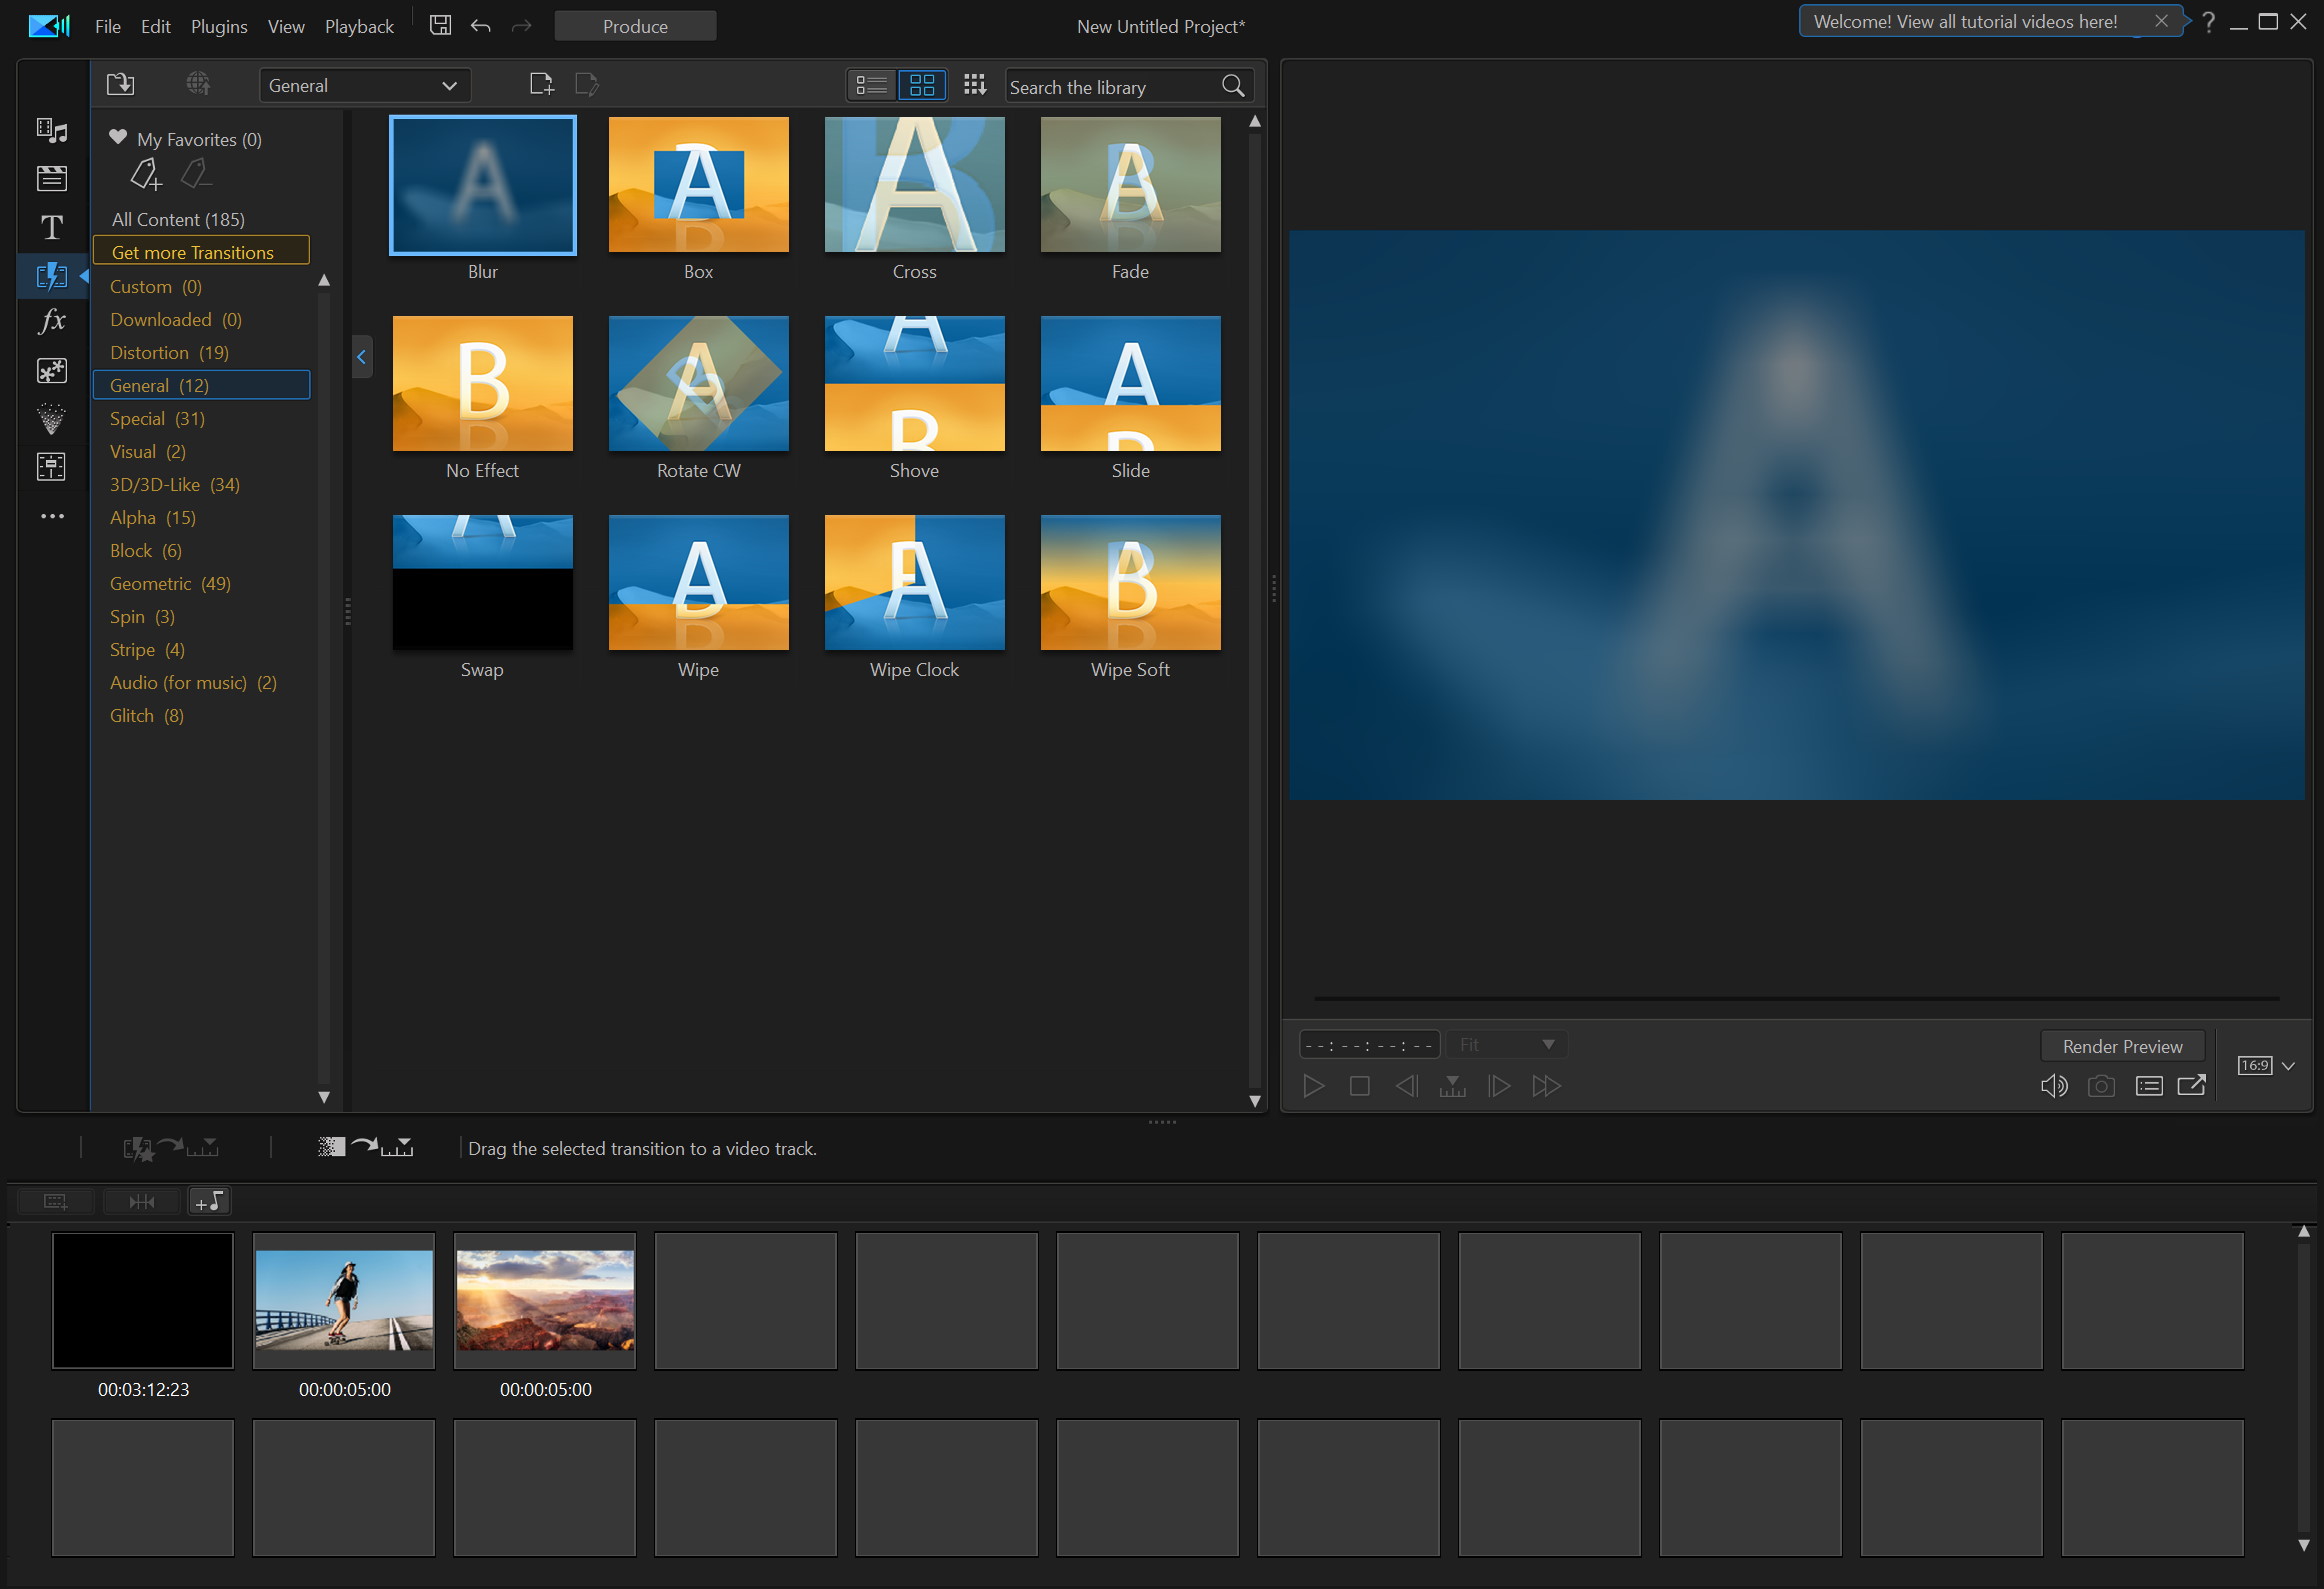Open the General dropdown filter menu
2324x1589 pixels.
coord(362,83)
